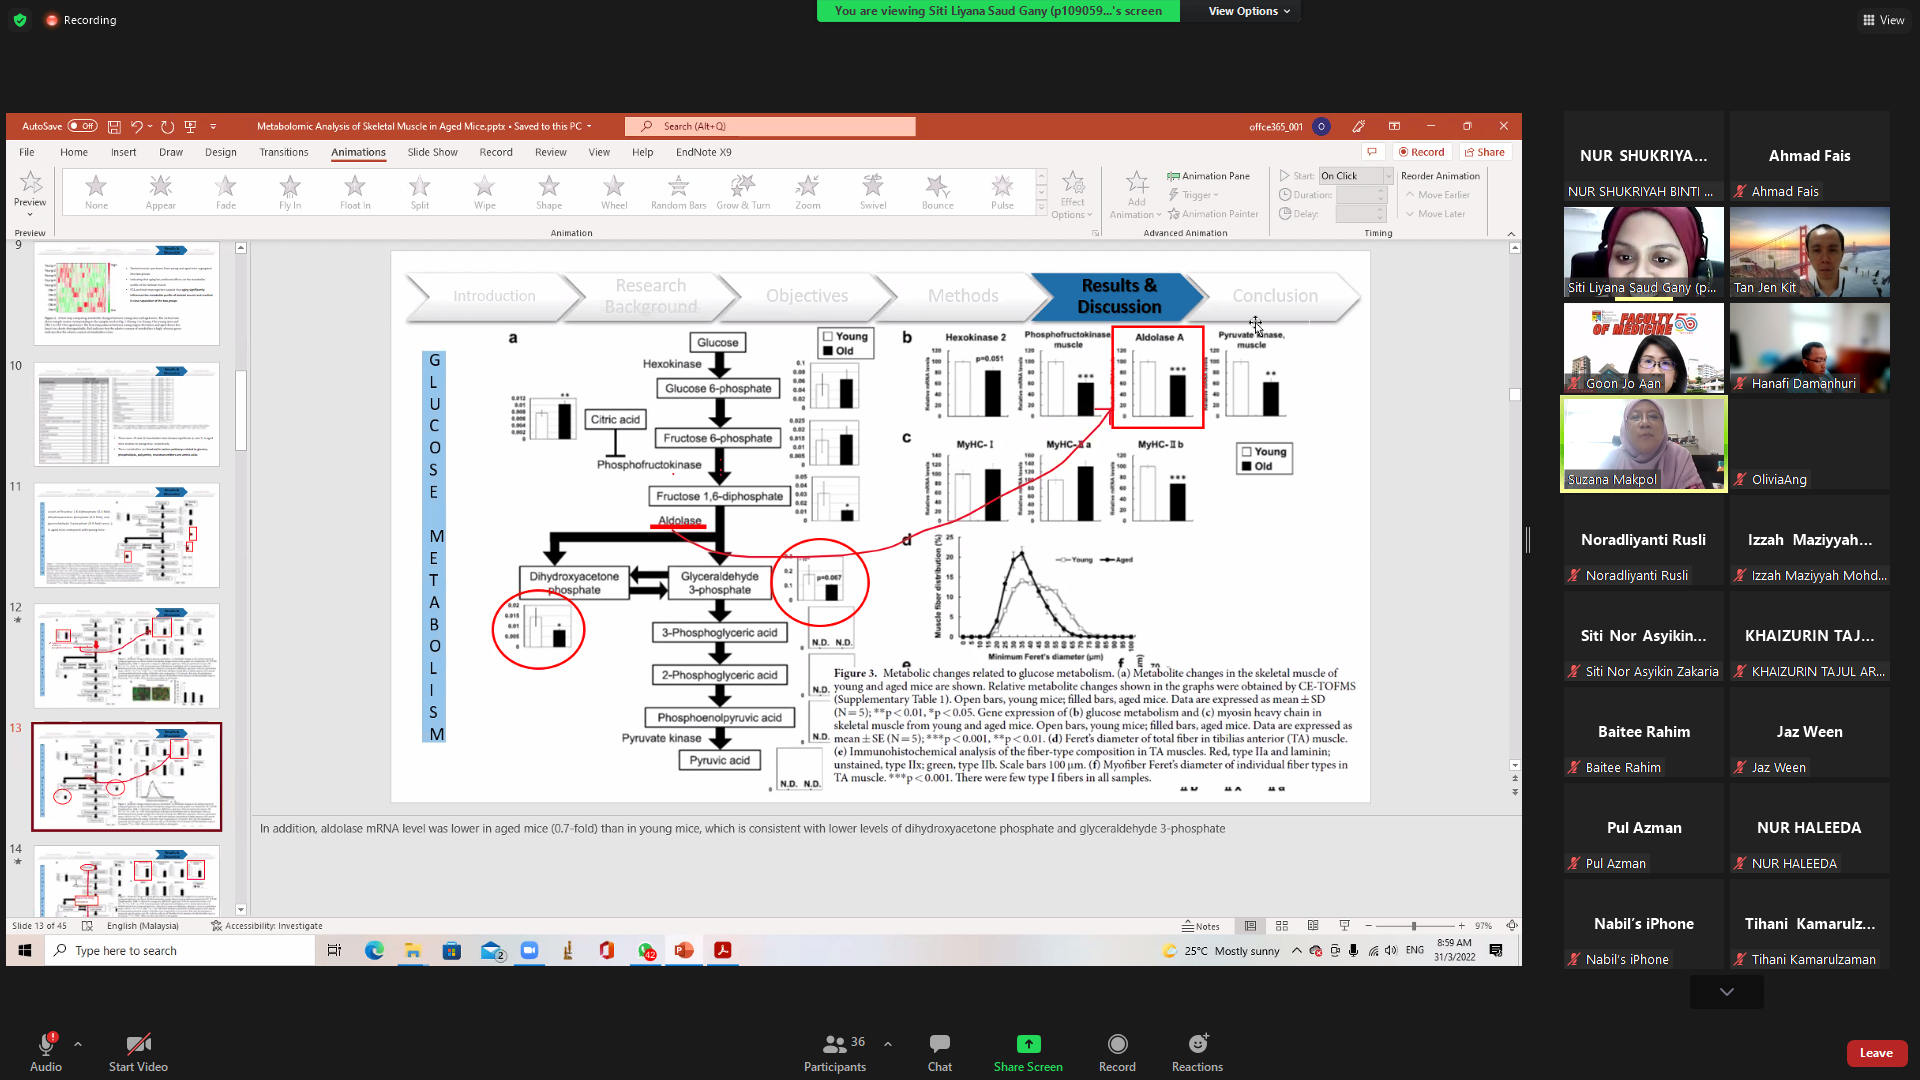Screen dimensions: 1920x1080
Task: Click the red Leave button
Action: (1875, 1053)
